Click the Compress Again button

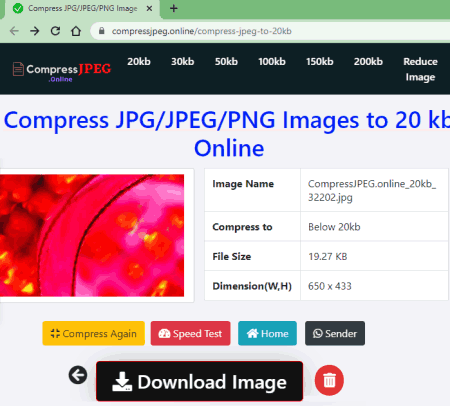[x=94, y=333]
